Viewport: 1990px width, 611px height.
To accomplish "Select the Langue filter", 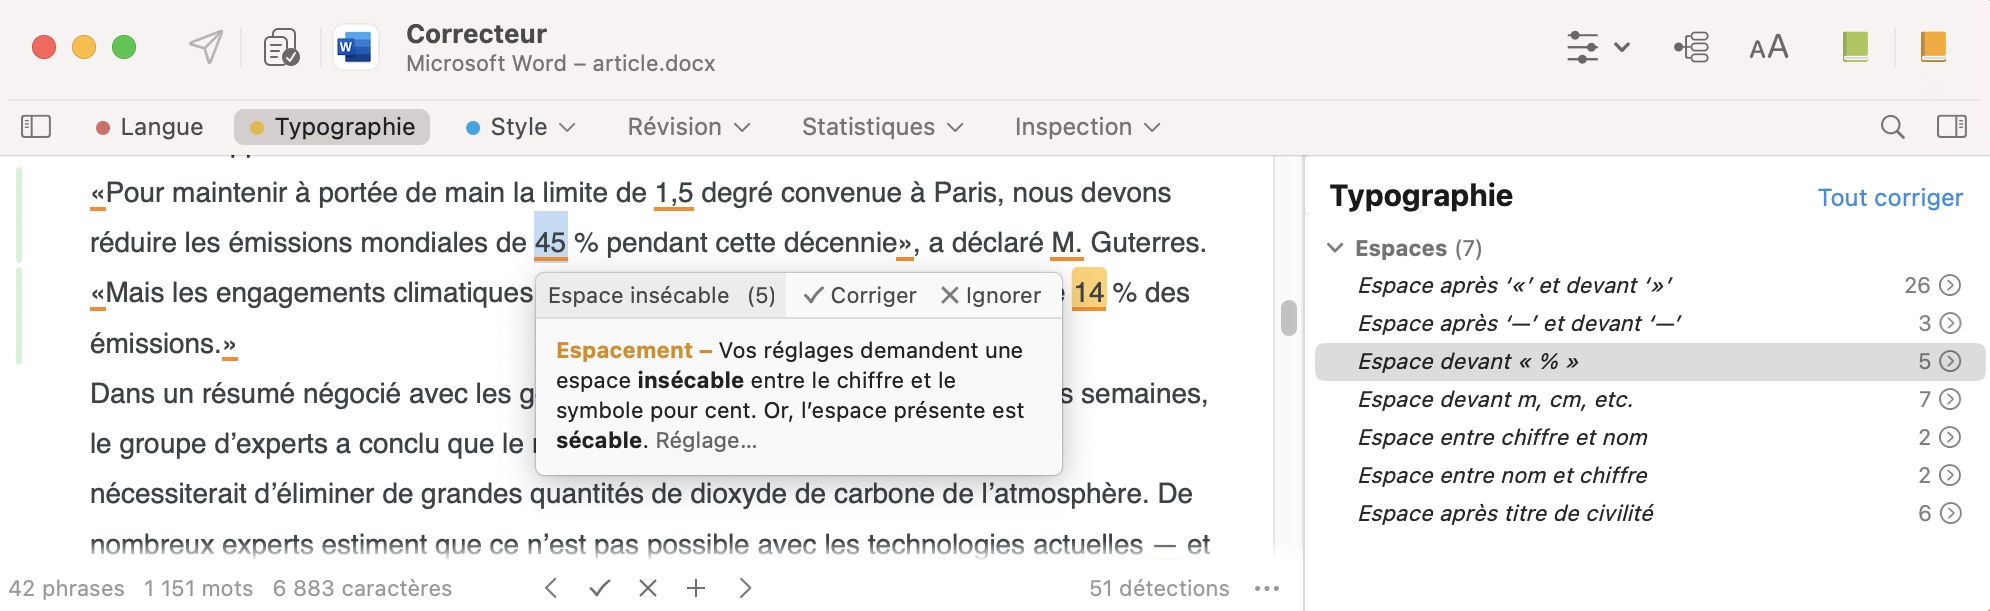I will tap(149, 127).
